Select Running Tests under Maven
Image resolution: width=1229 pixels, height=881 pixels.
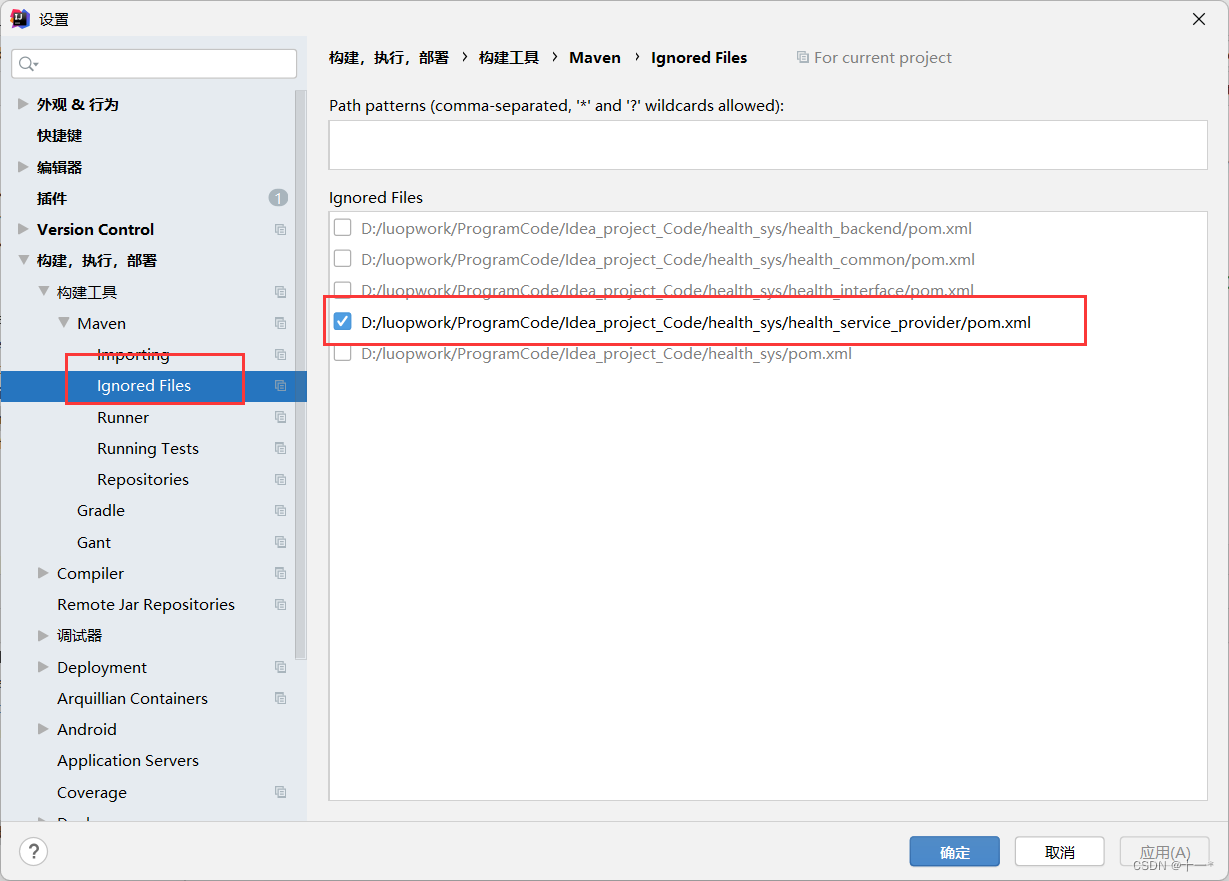pos(150,448)
